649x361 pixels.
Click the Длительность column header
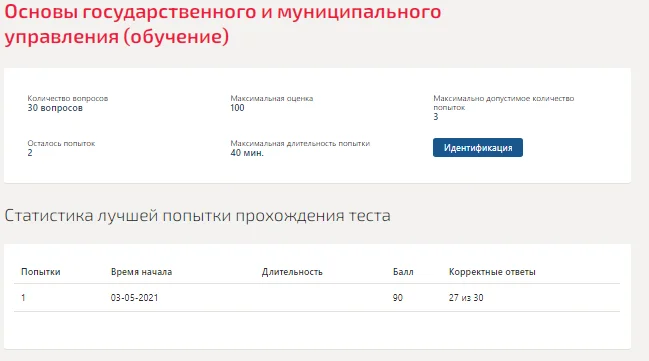[x=292, y=272]
